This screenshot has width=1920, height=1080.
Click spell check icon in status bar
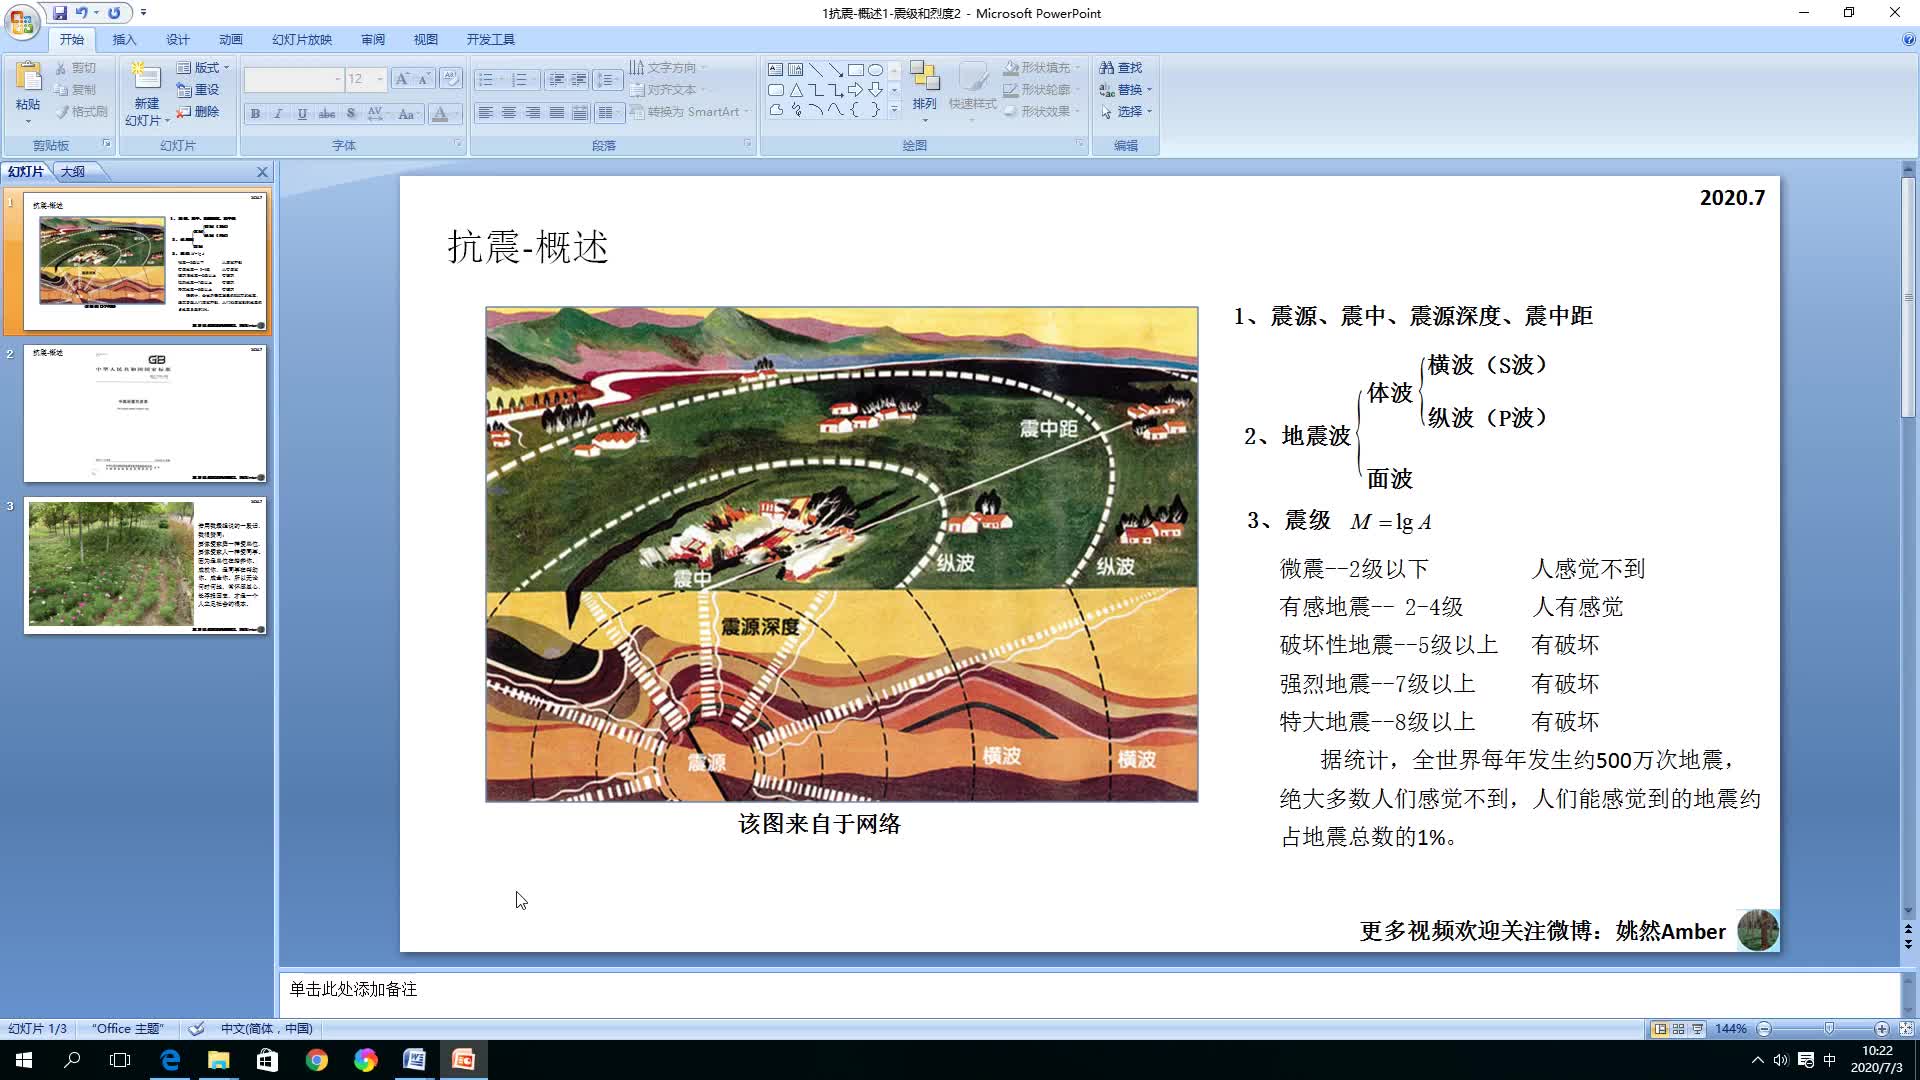click(197, 1029)
